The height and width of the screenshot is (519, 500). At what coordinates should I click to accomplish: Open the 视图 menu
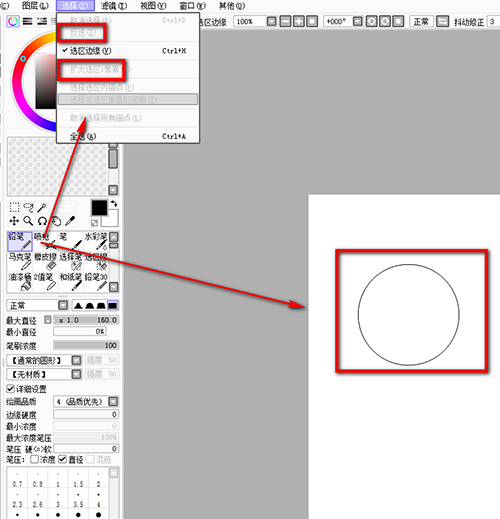click(153, 6)
